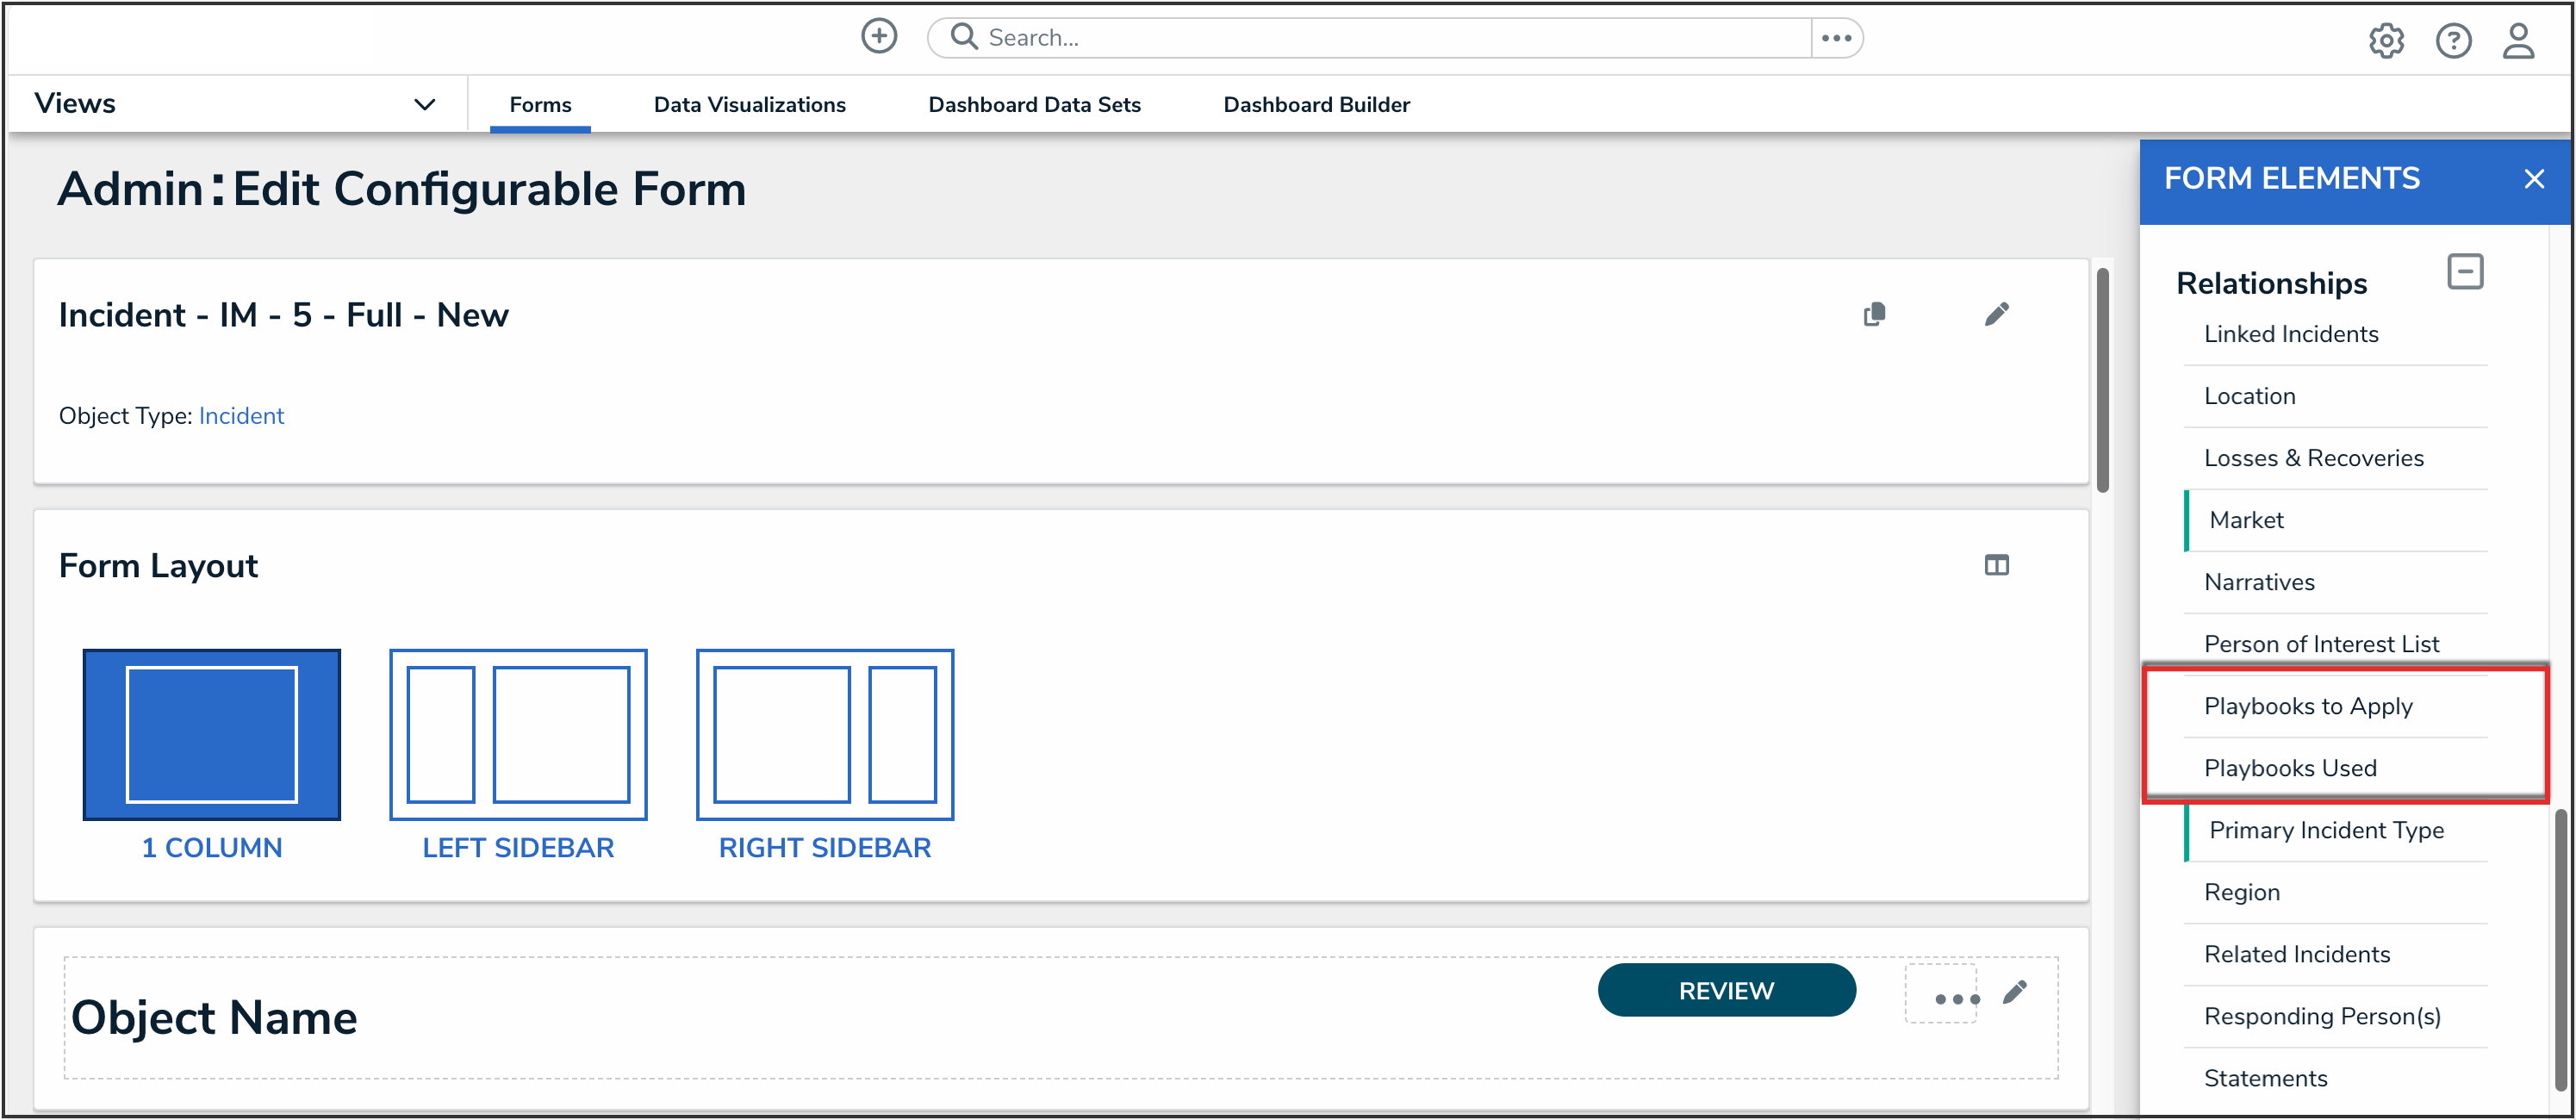Open the Dashboard Builder tab
2576x1120 pixels.
[1316, 105]
